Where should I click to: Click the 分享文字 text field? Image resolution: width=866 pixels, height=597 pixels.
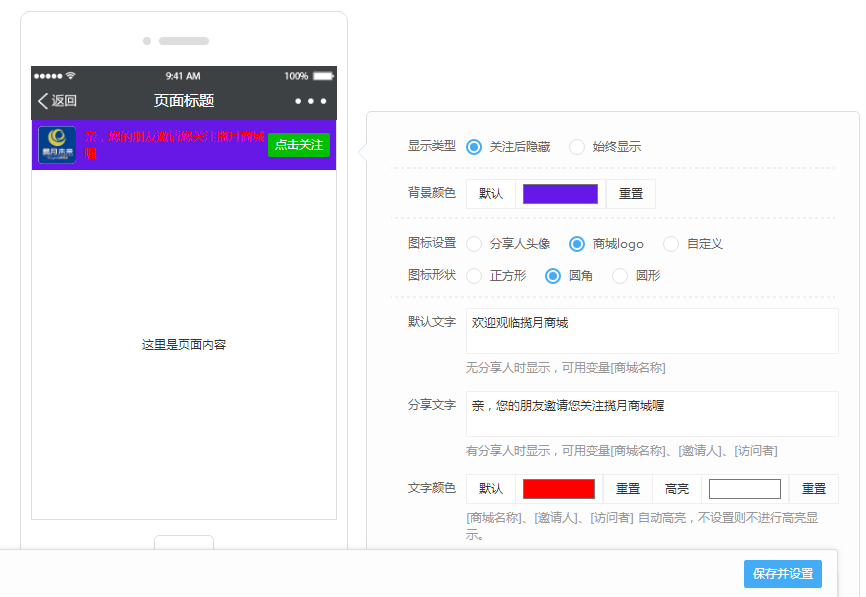point(652,414)
